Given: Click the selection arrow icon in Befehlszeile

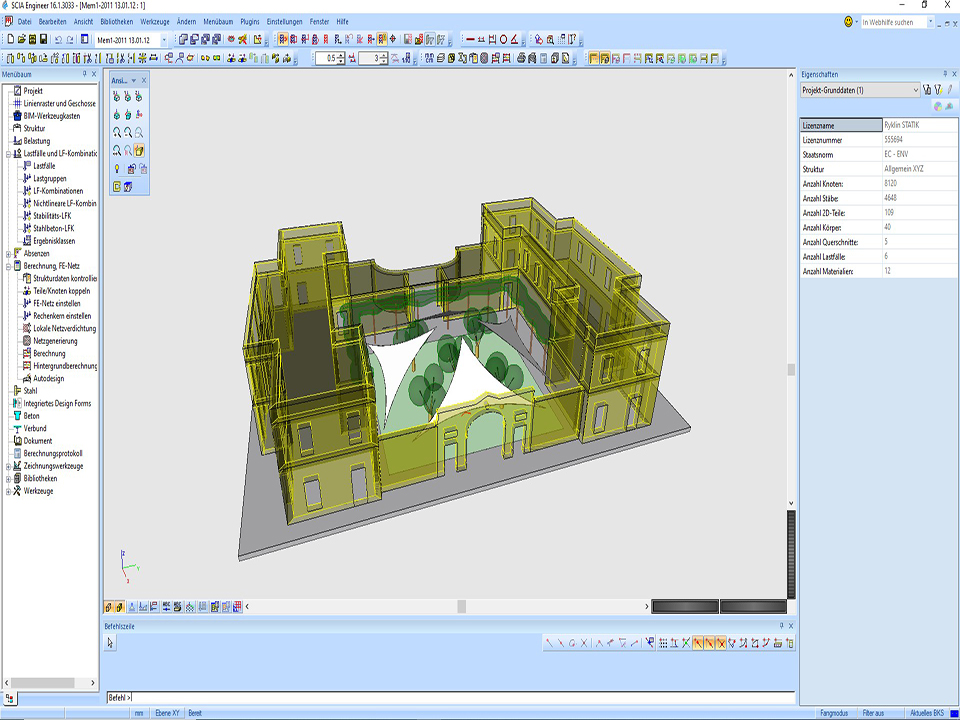Looking at the screenshot, I should pos(111,643).
